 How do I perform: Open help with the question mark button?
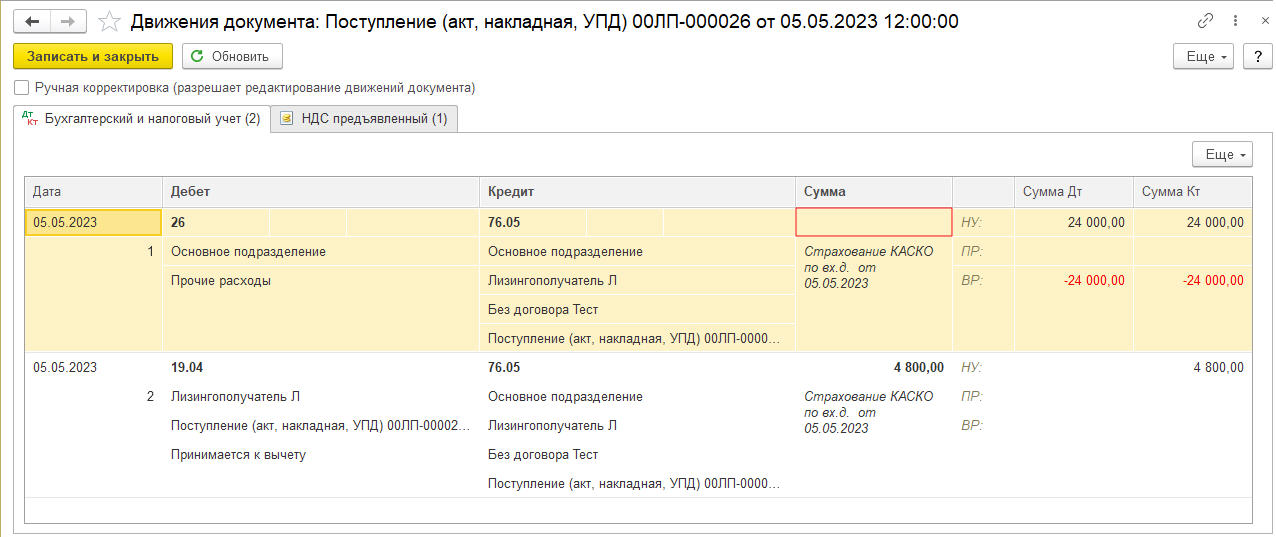pyautogui.click(x=1257, y=56)
